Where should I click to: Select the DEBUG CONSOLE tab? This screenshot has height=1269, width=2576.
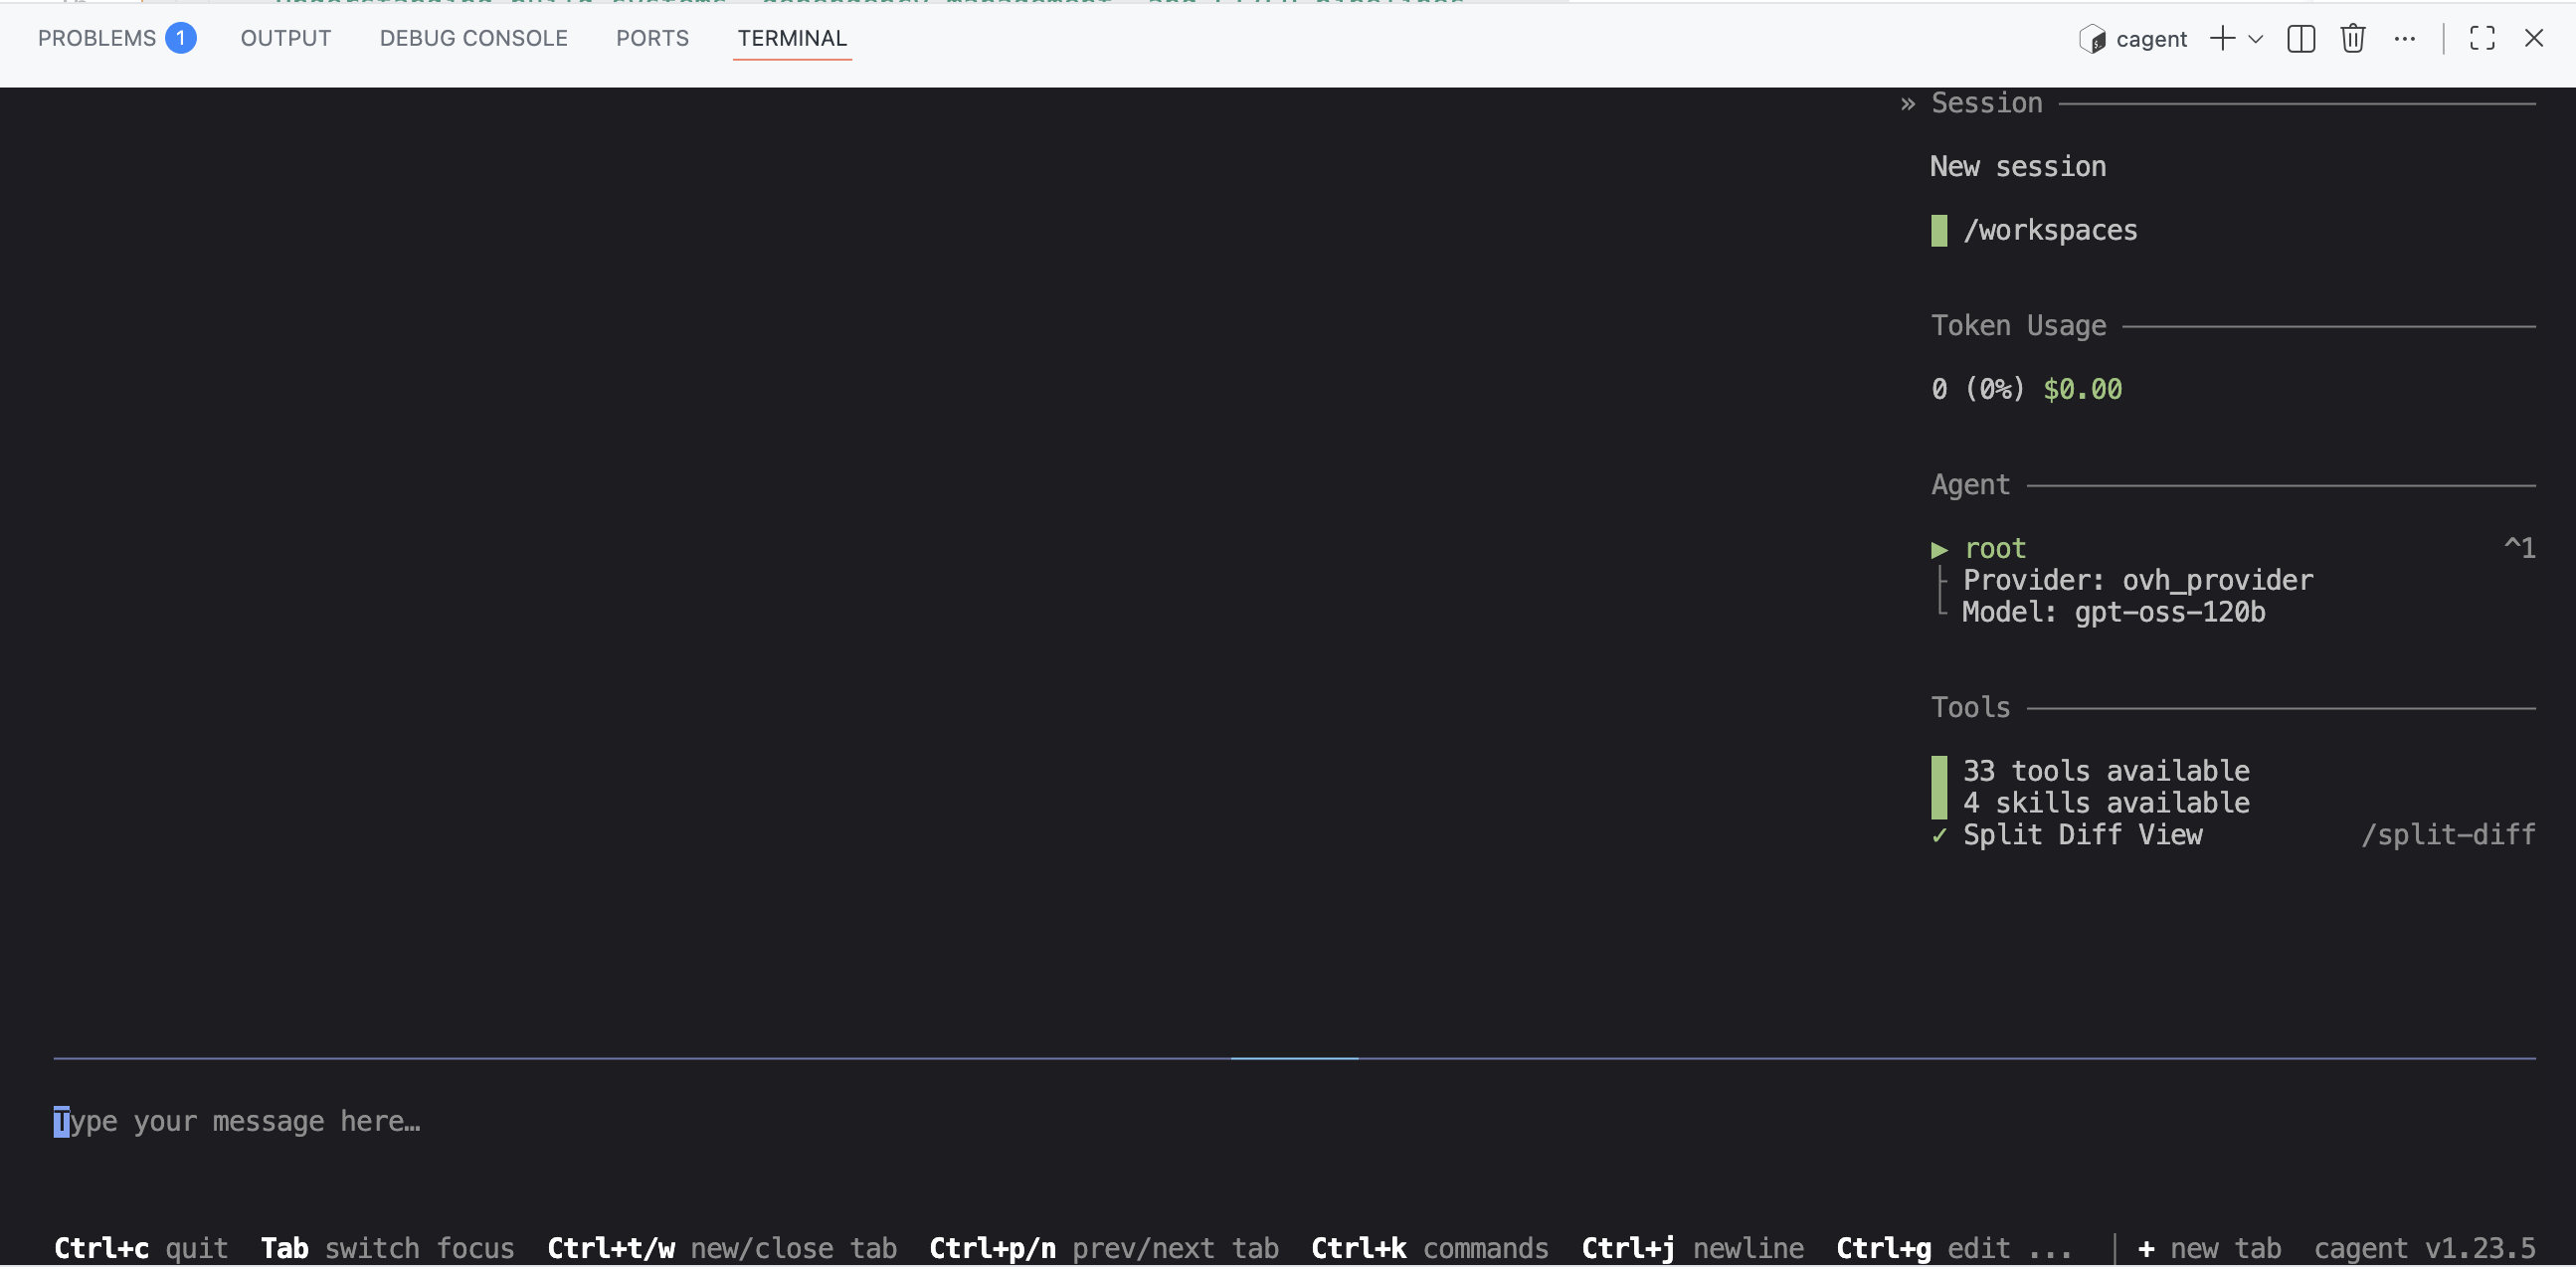pos(473,38)
